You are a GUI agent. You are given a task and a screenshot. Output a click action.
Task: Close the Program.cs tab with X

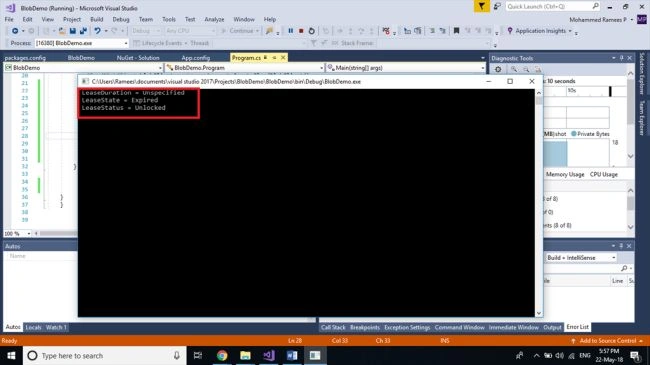tap(283, 58)
